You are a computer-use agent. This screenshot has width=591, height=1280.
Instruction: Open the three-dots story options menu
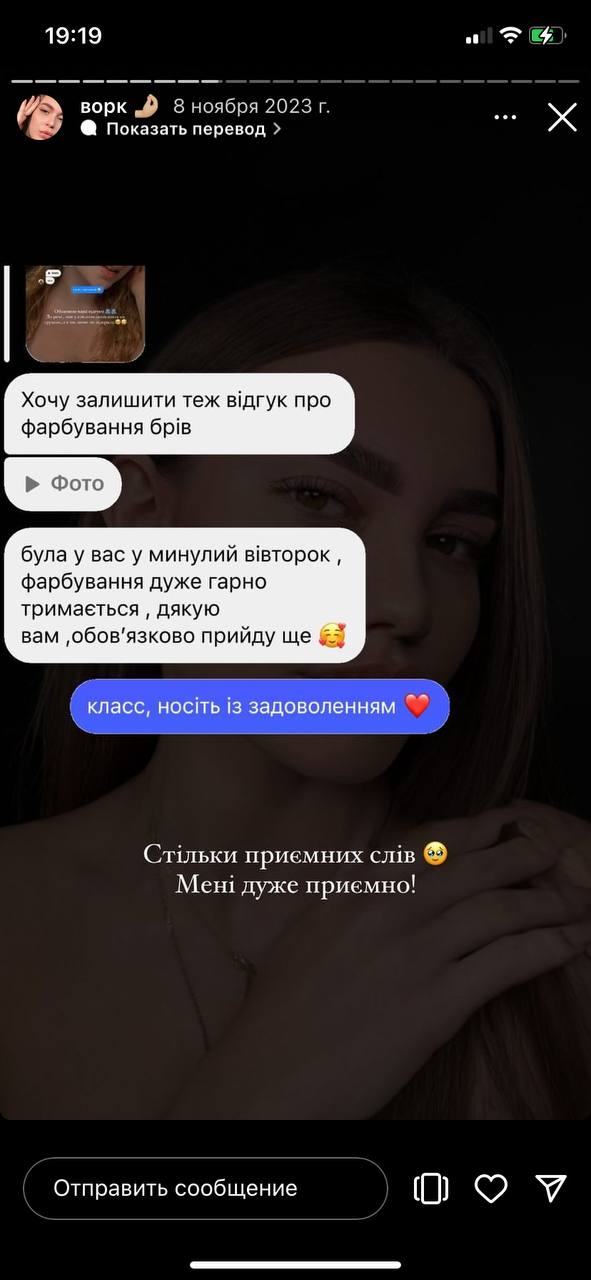(506, 118)
